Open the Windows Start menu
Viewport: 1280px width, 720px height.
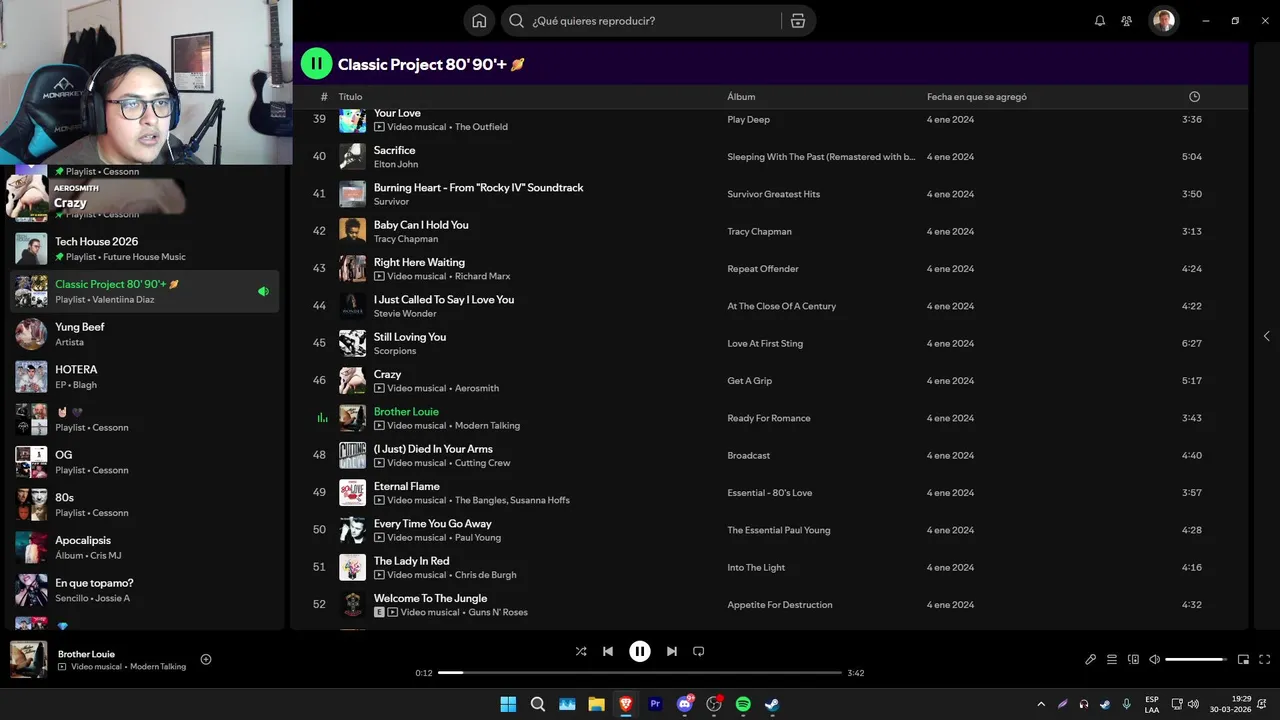pos(508,704)
